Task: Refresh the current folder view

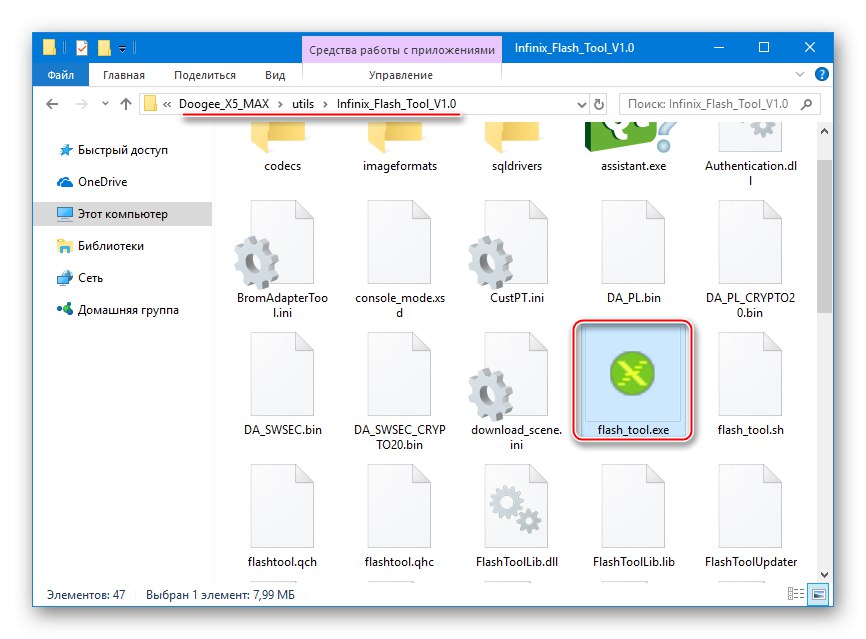Action: (x=599, y=104)
